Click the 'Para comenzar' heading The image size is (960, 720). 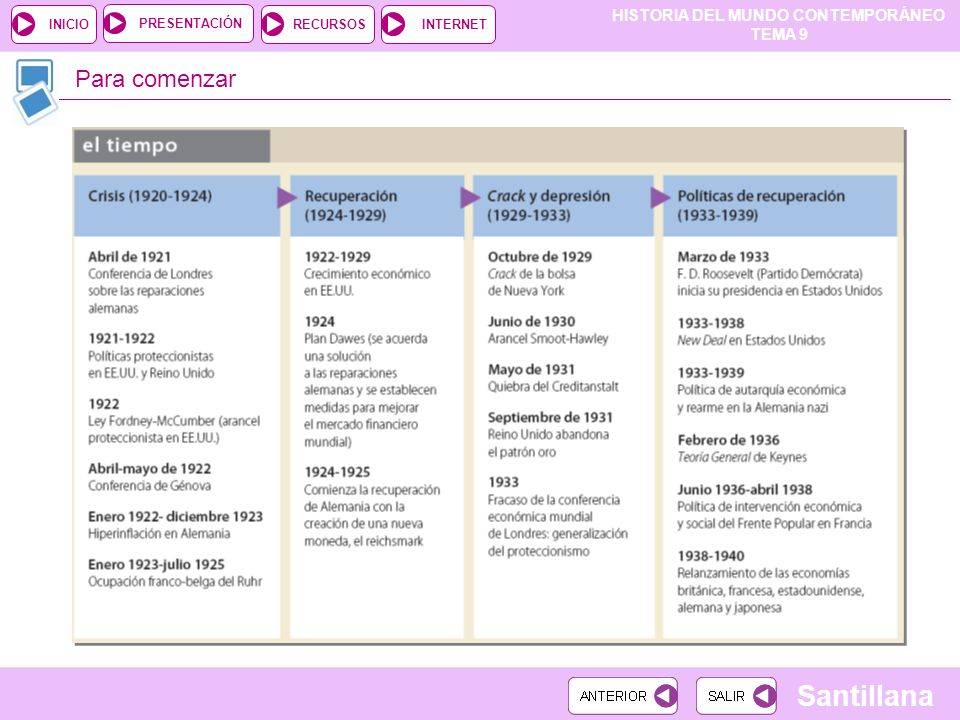coord(156,79)
